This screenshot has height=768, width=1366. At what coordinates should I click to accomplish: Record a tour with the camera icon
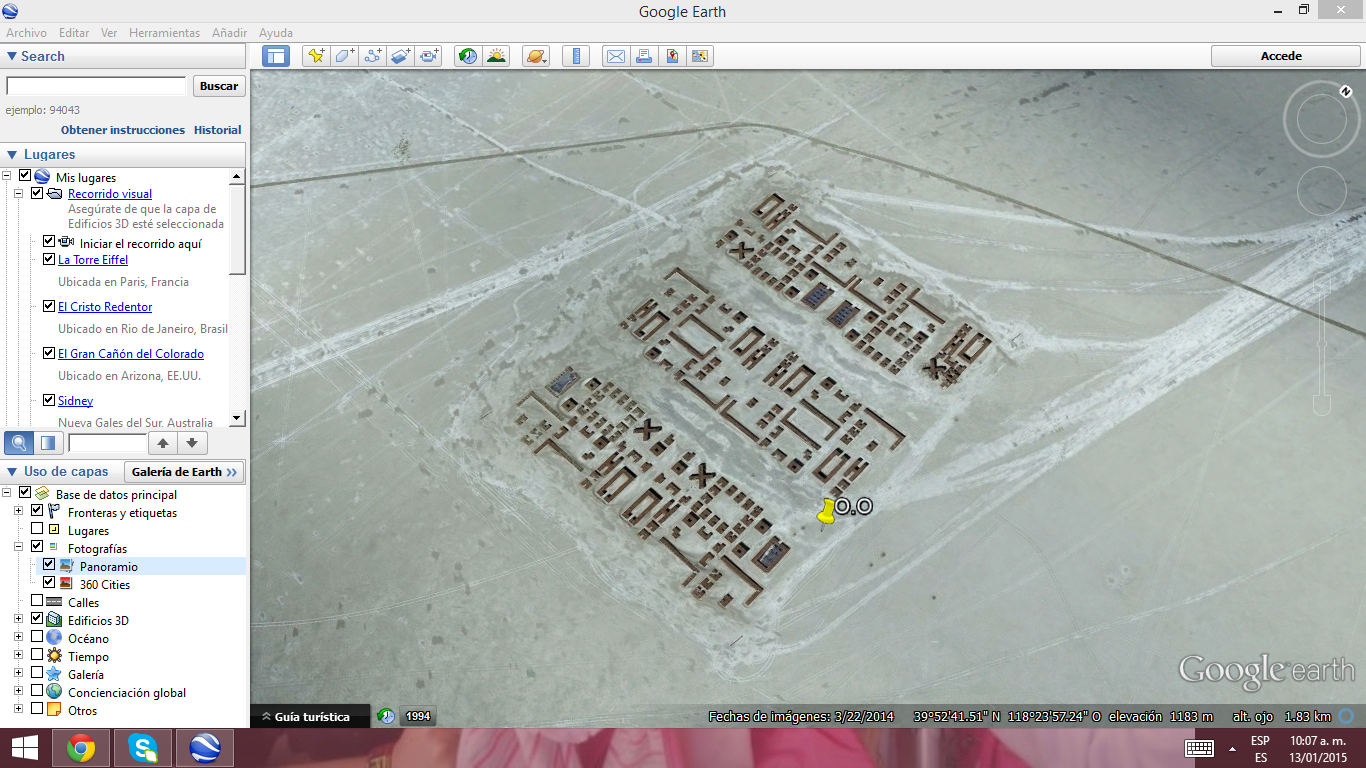430,56
